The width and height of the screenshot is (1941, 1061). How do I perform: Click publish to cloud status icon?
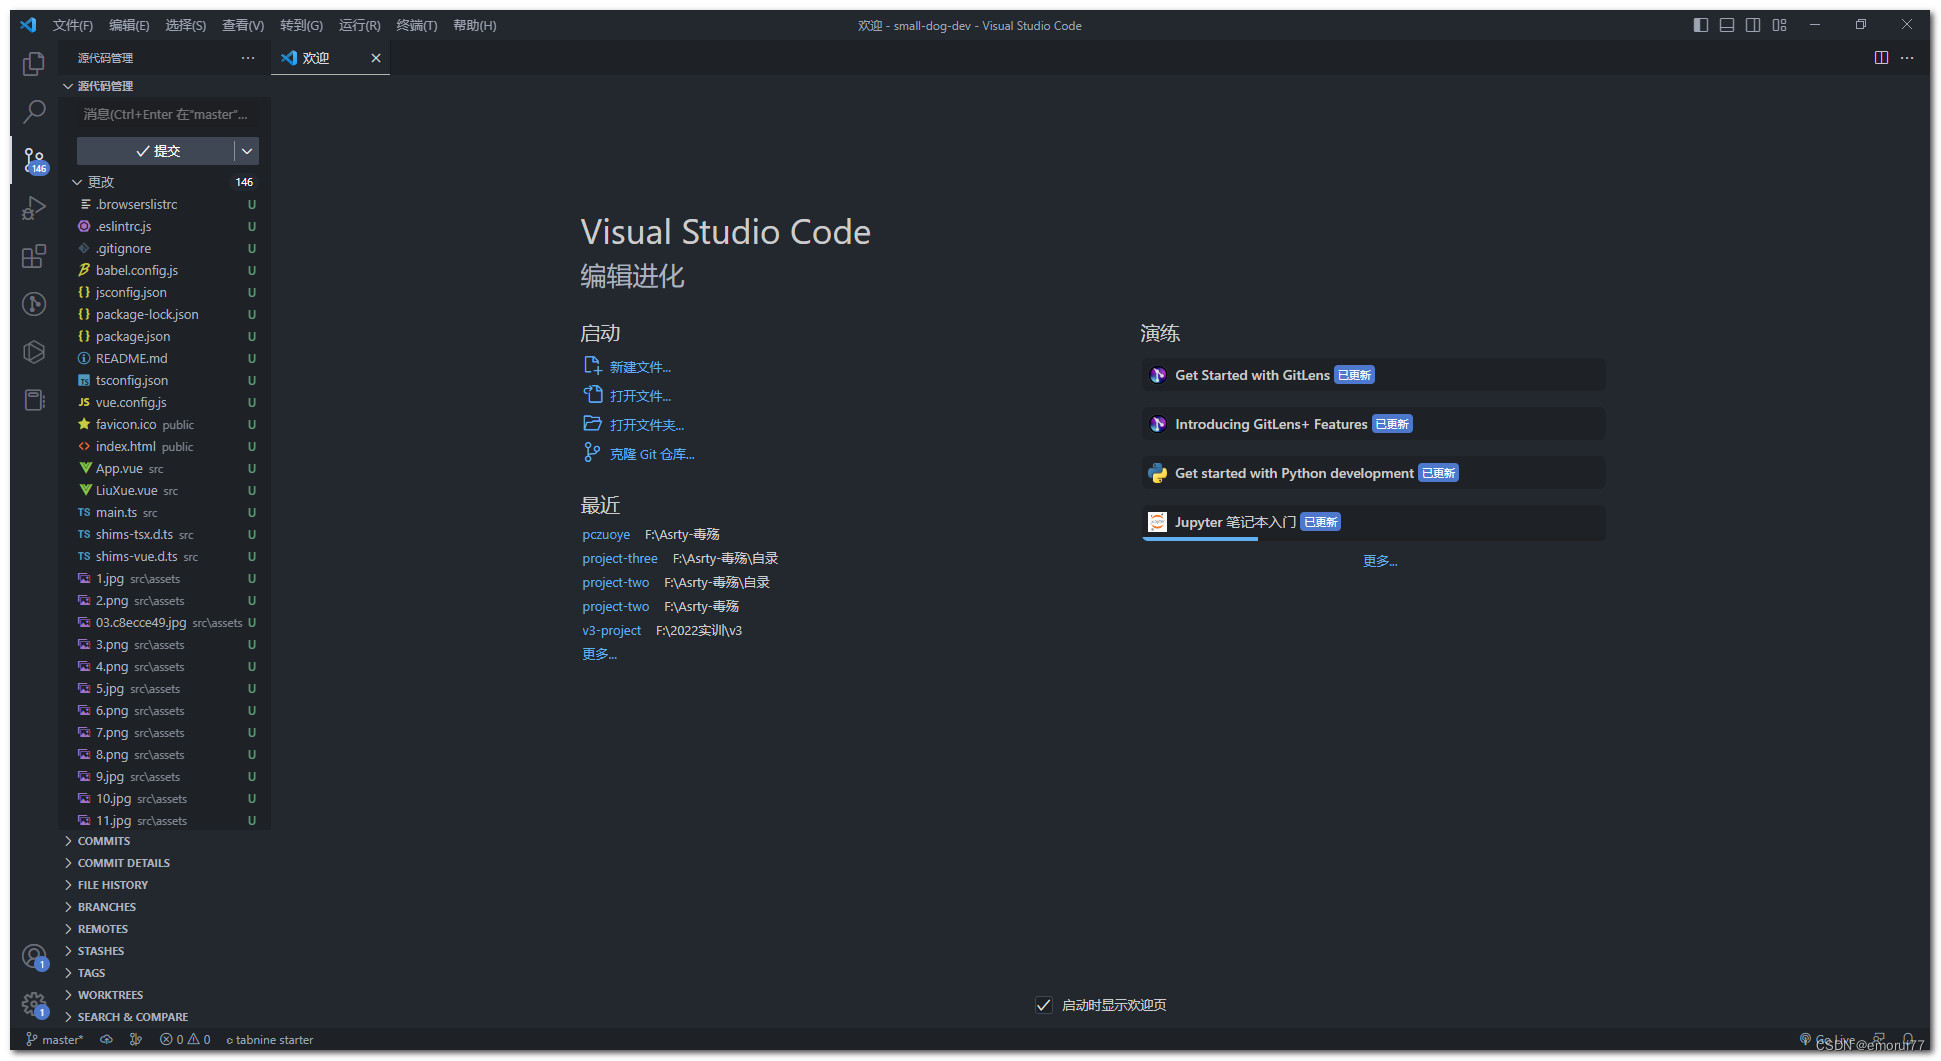[x=106, y=1040]
